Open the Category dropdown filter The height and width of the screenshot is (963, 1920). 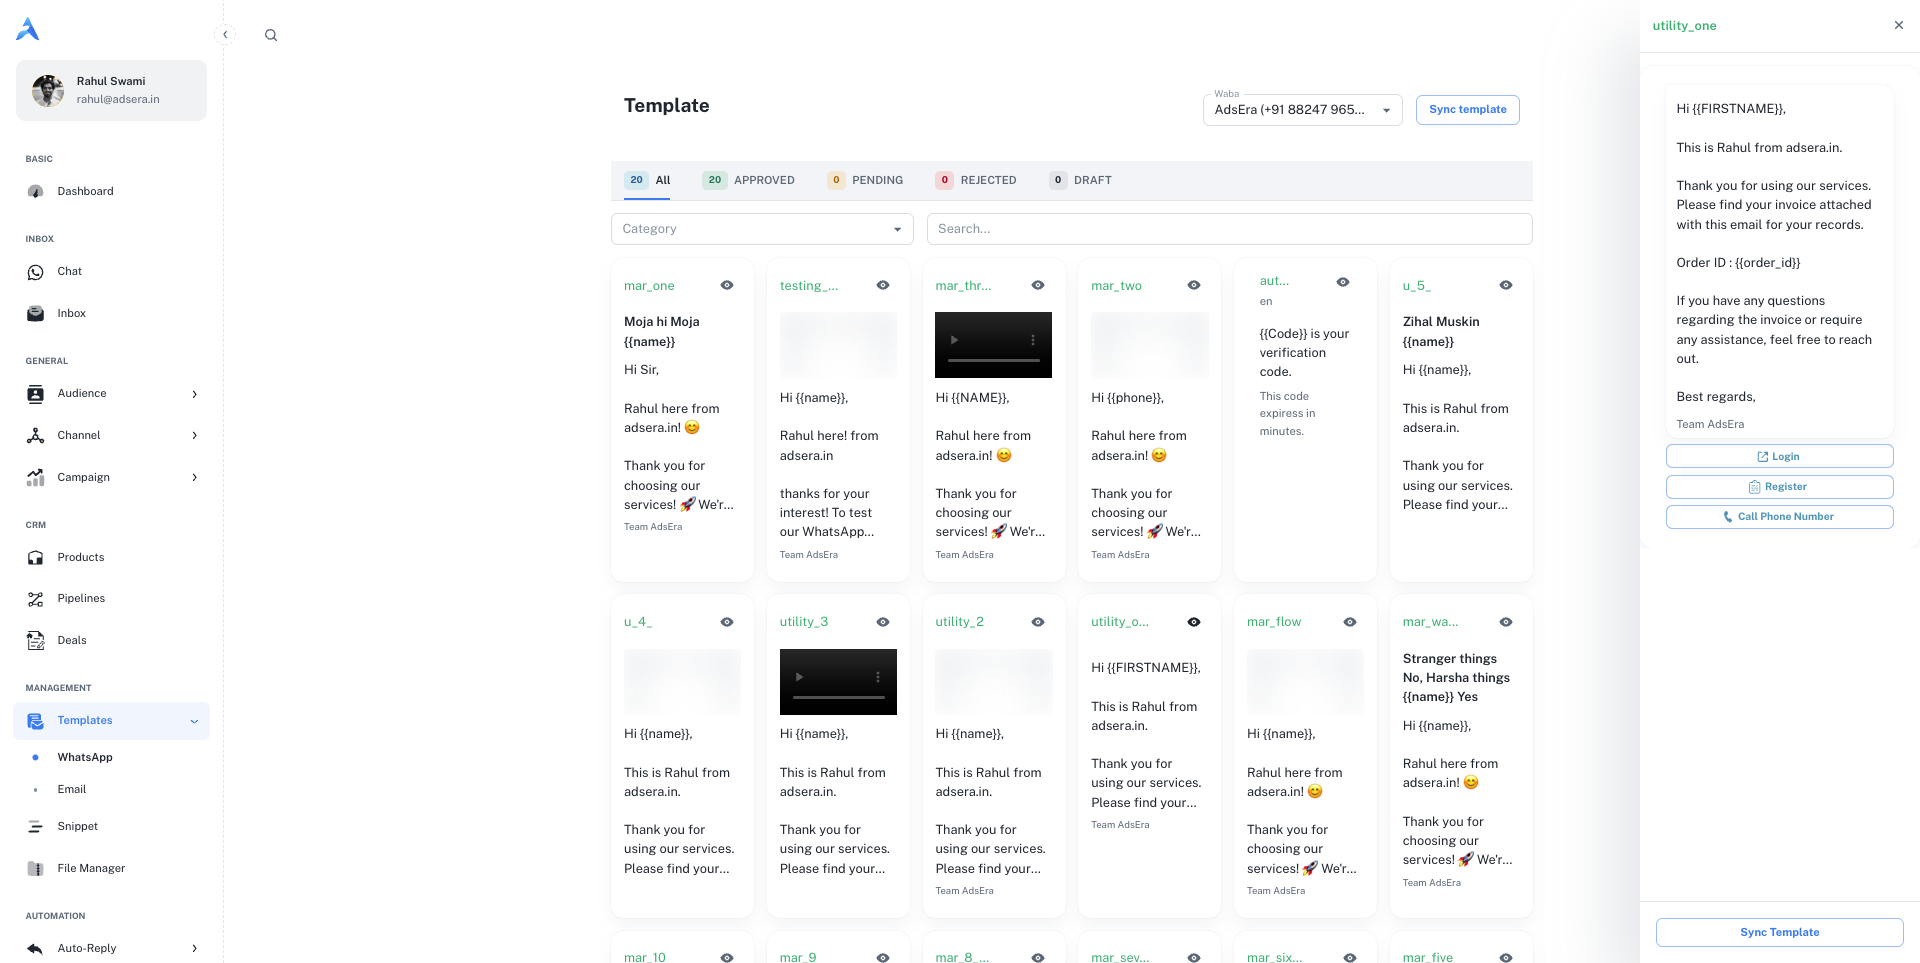(762, 229)
